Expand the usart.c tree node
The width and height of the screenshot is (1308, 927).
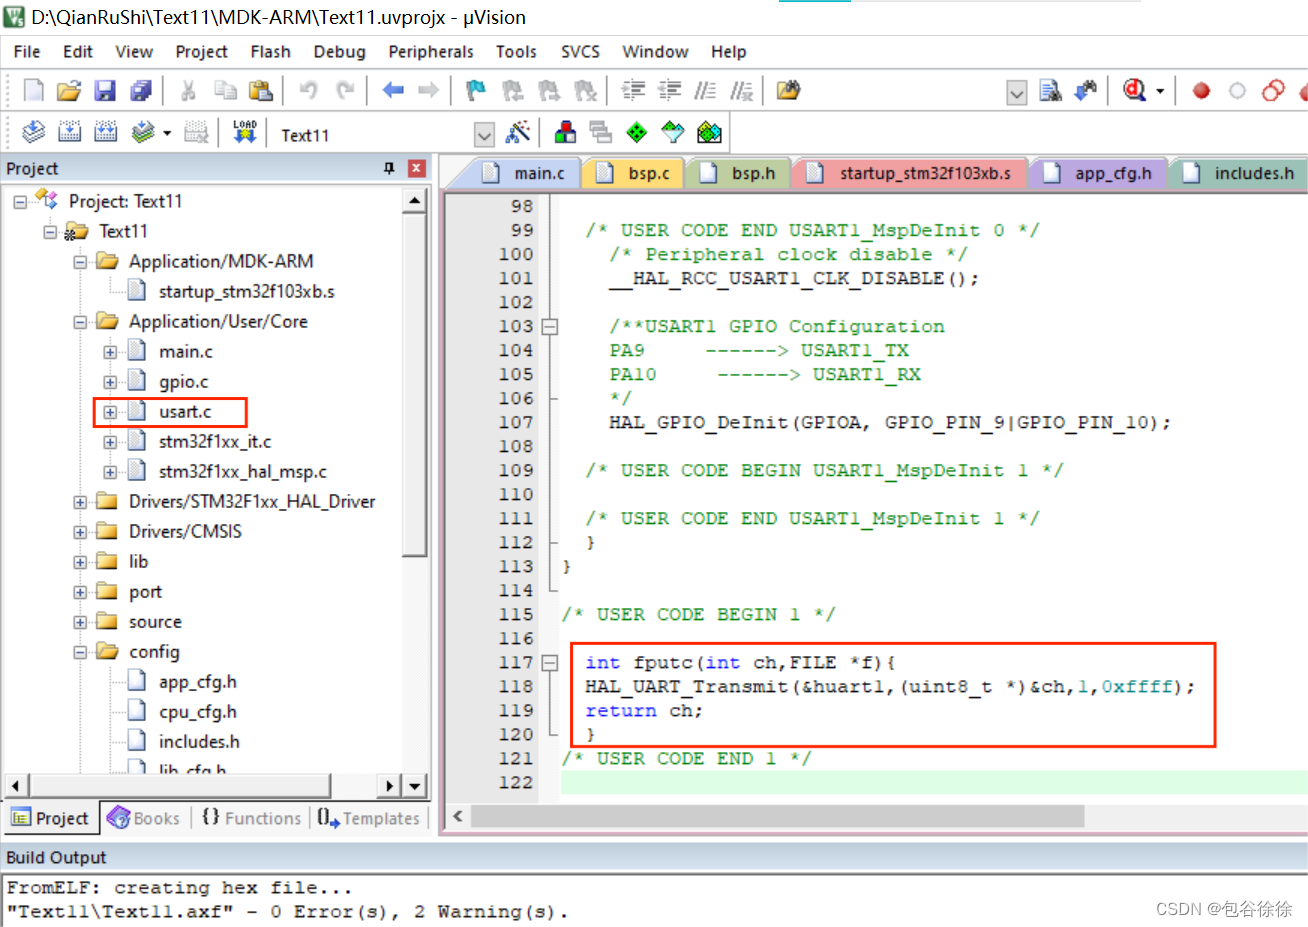pos(110,412)
